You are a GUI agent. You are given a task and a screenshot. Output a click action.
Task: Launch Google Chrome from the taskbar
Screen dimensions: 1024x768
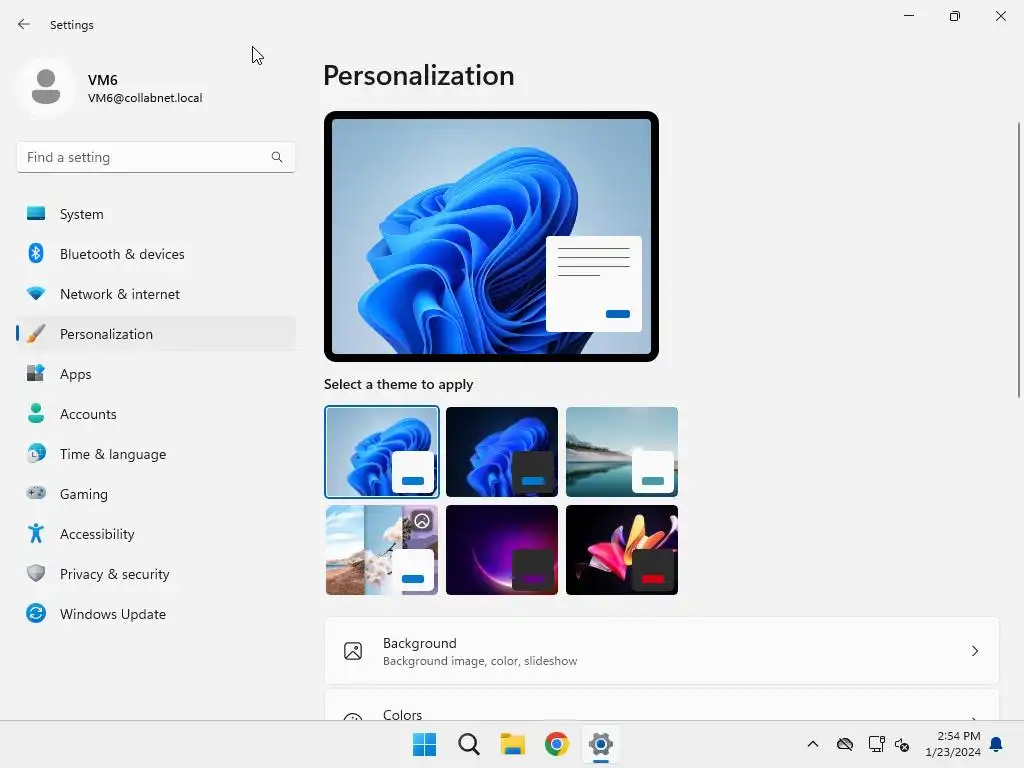pos(556,744)
